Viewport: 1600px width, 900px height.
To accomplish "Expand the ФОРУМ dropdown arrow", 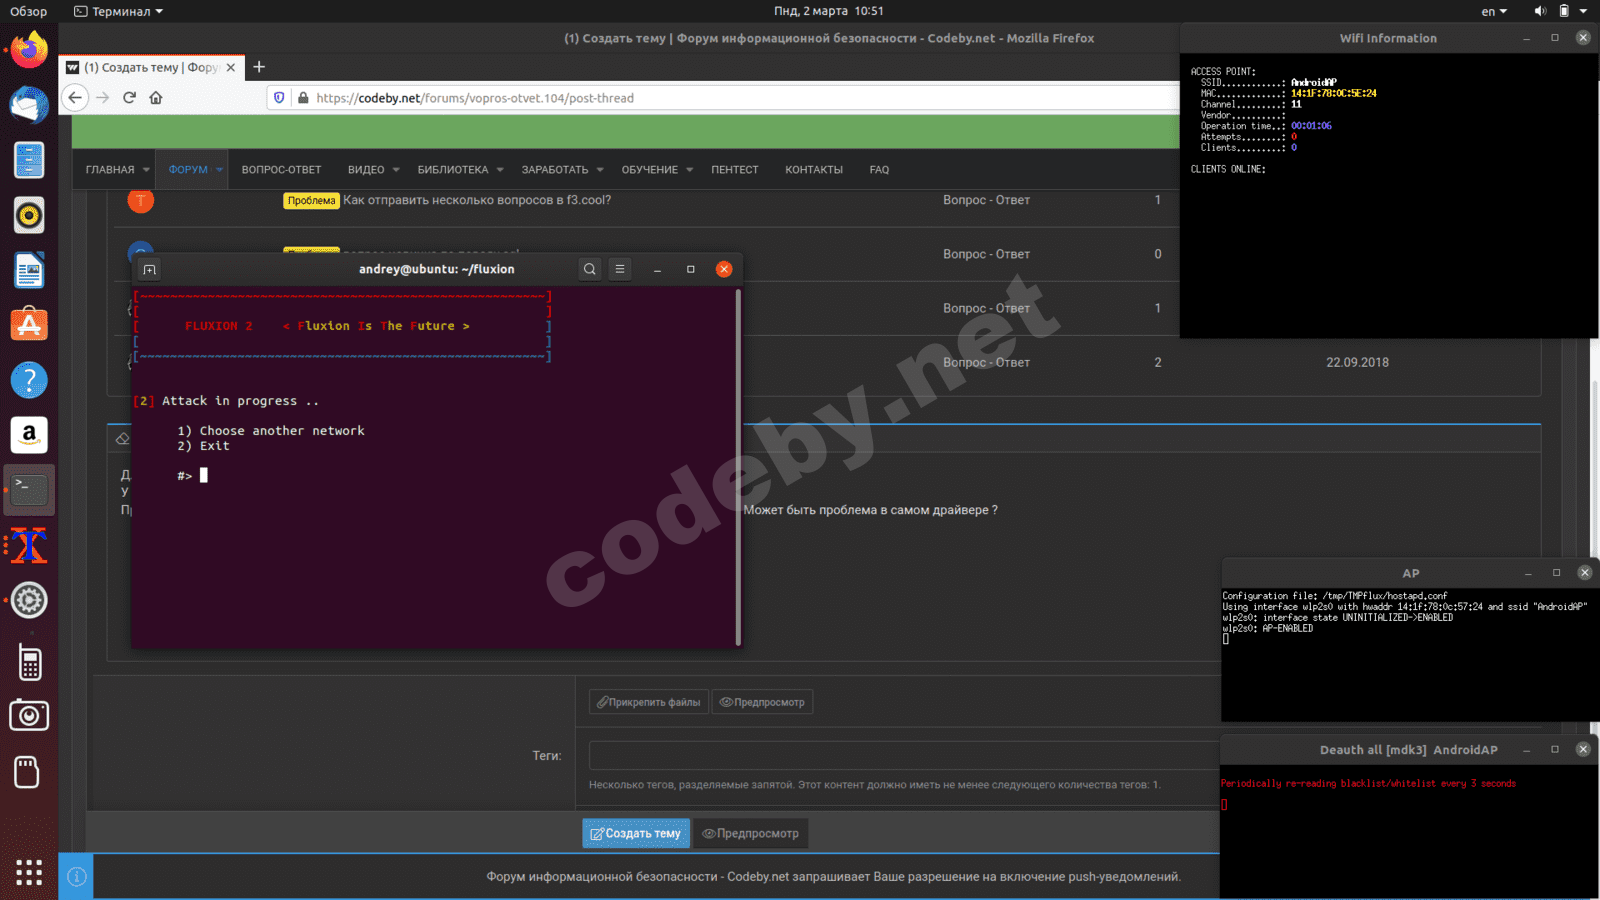I will pos(220,170).
